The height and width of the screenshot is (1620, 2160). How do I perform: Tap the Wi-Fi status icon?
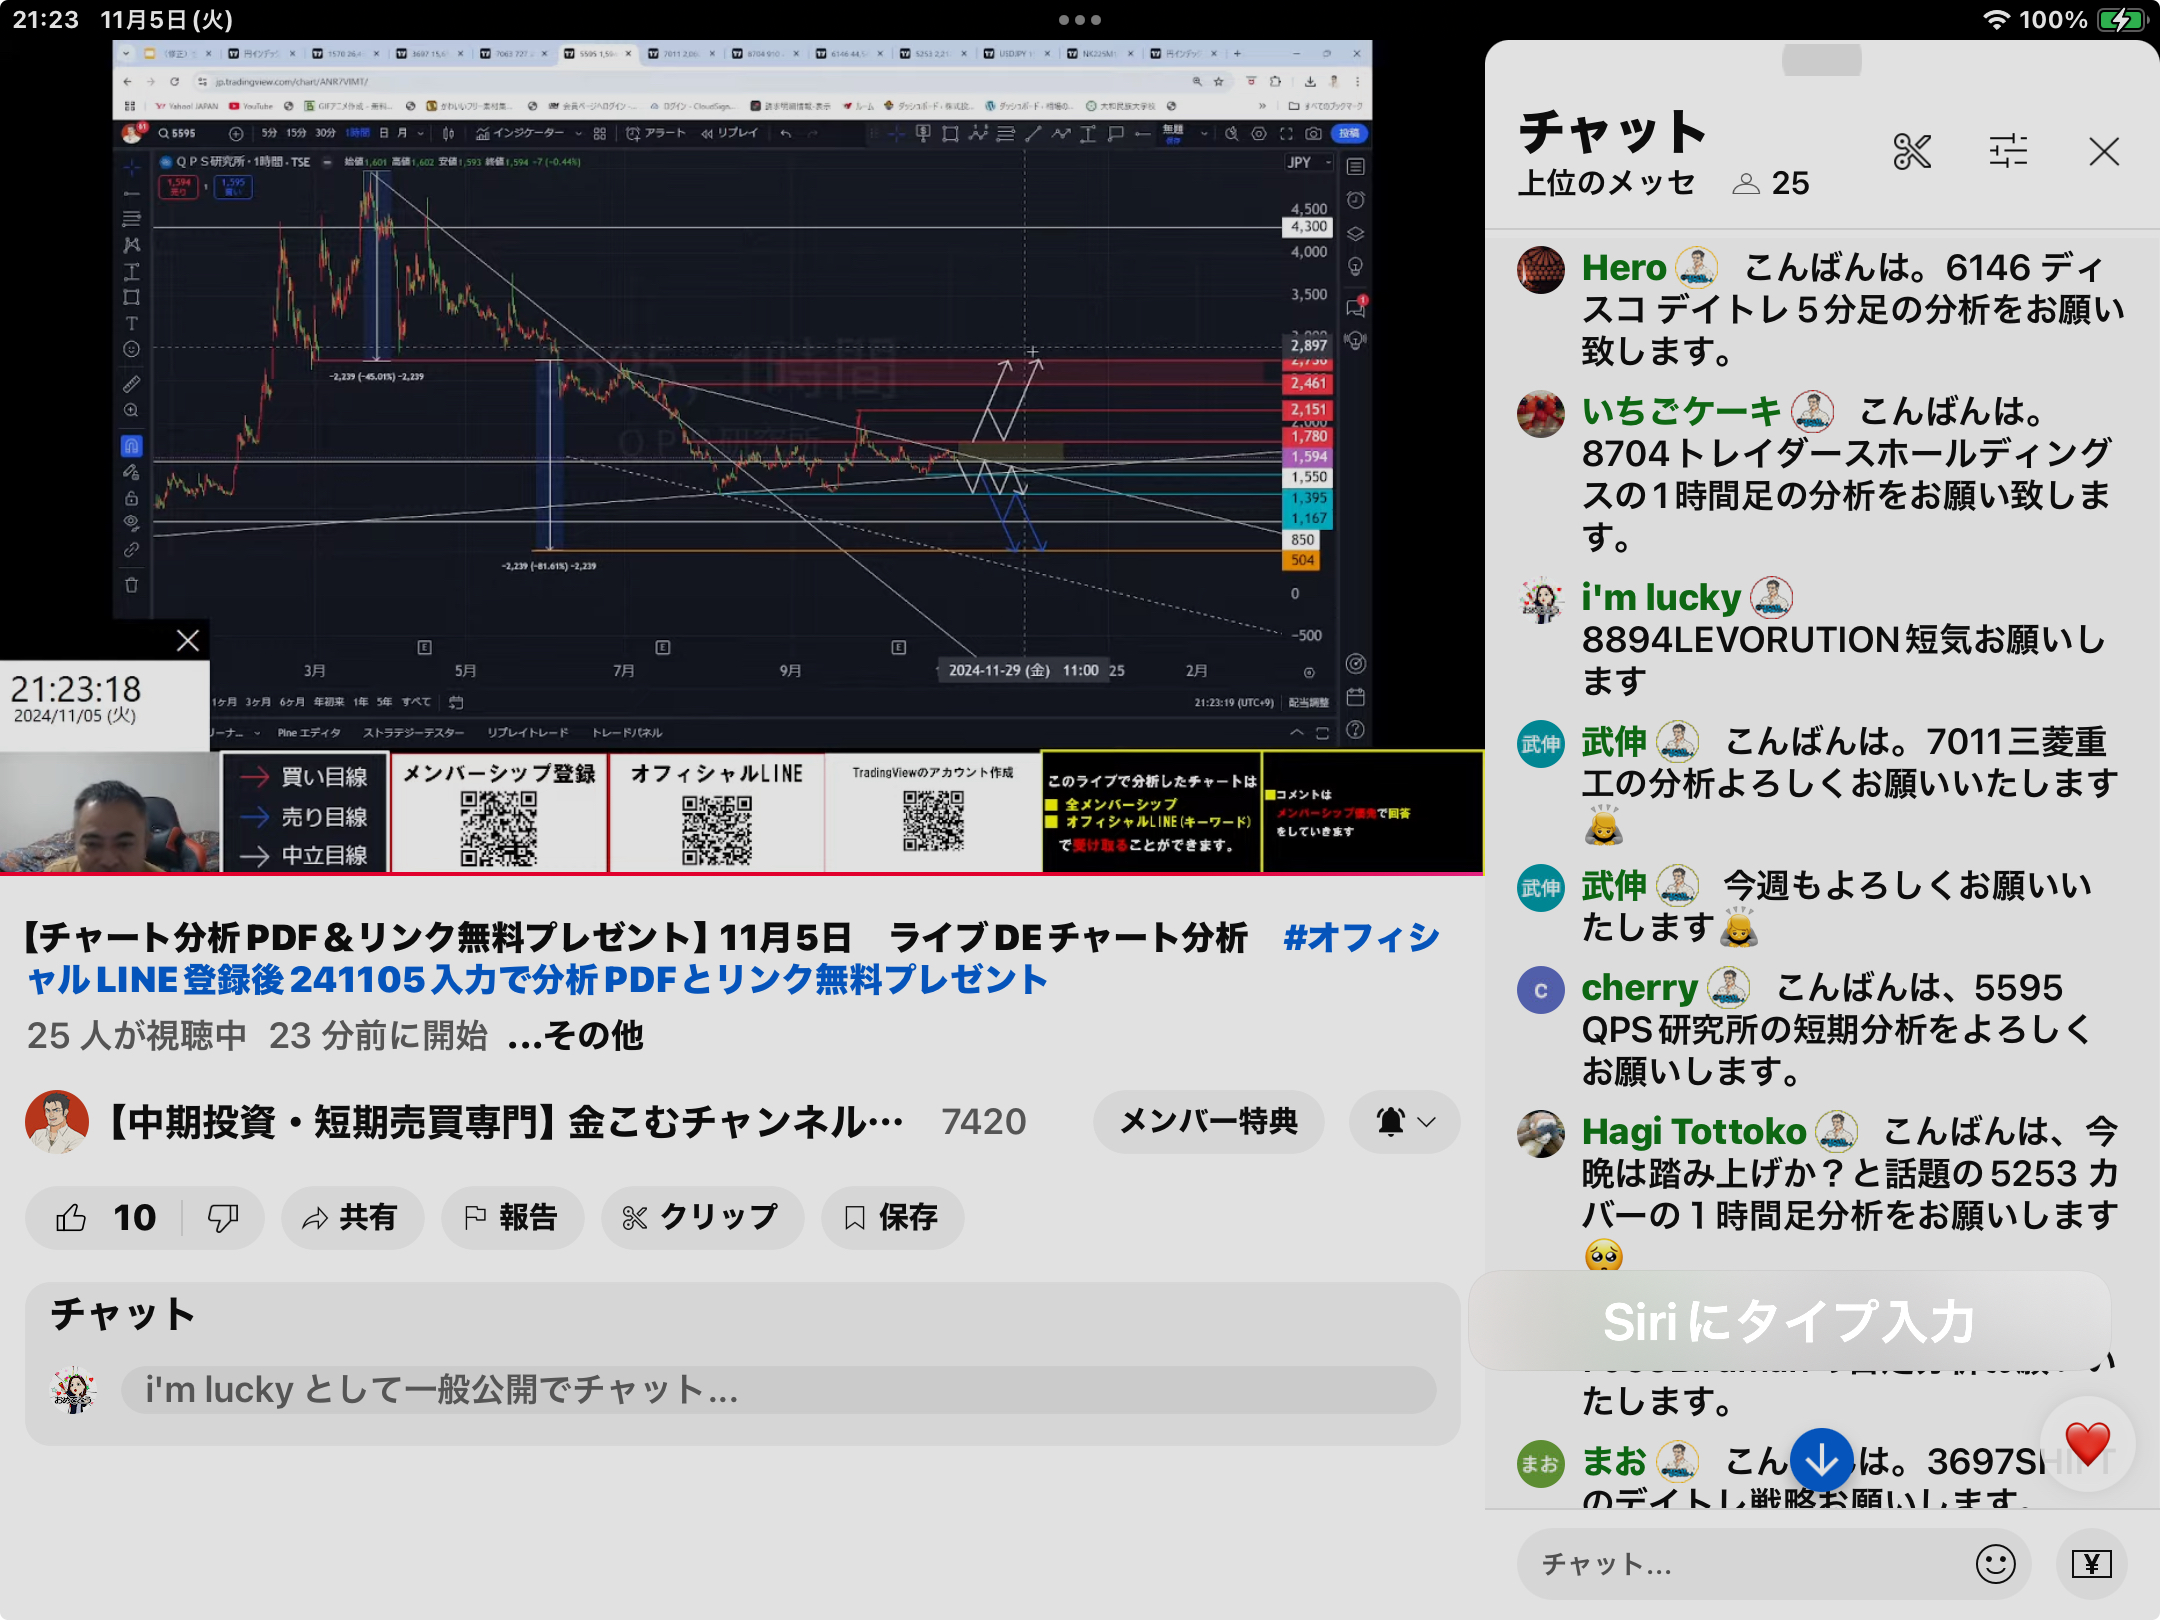click(1996, 20)
